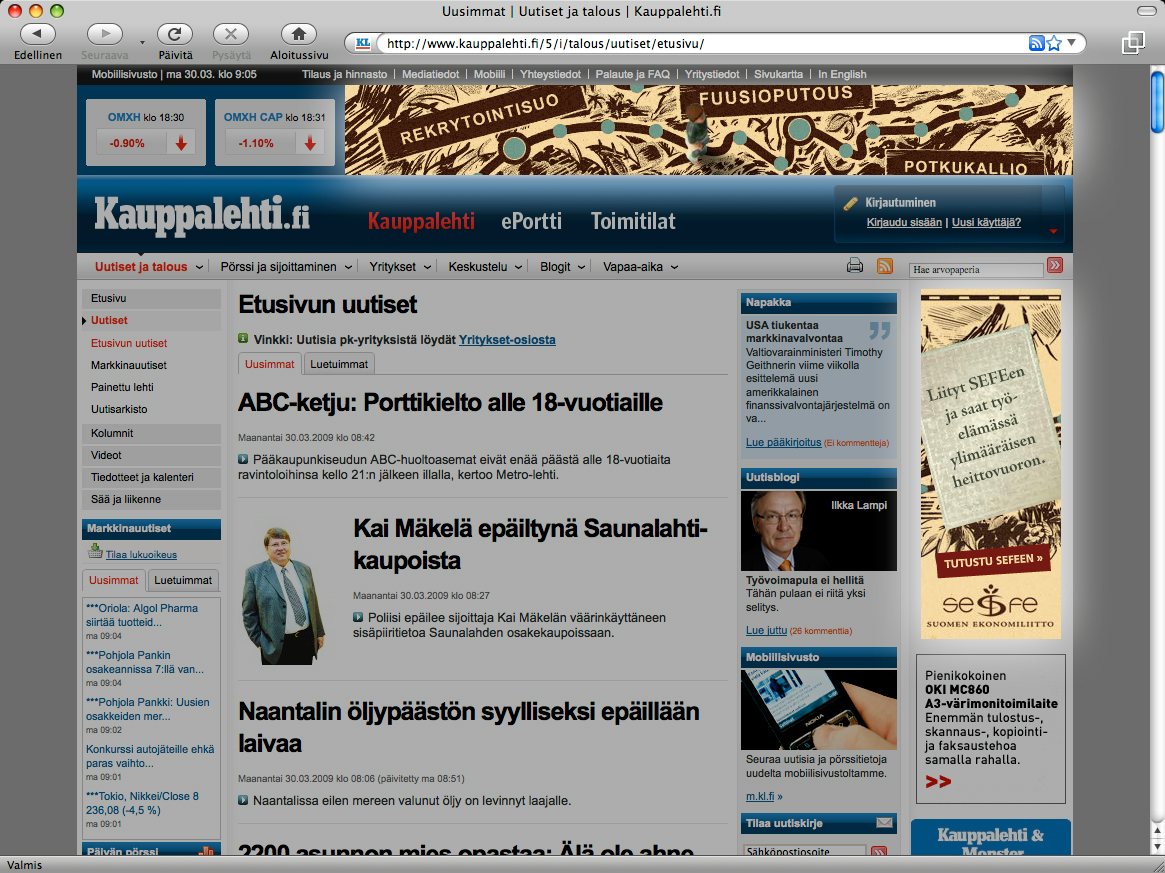Expand the Keskustelu navigation menu

(519, 267)
